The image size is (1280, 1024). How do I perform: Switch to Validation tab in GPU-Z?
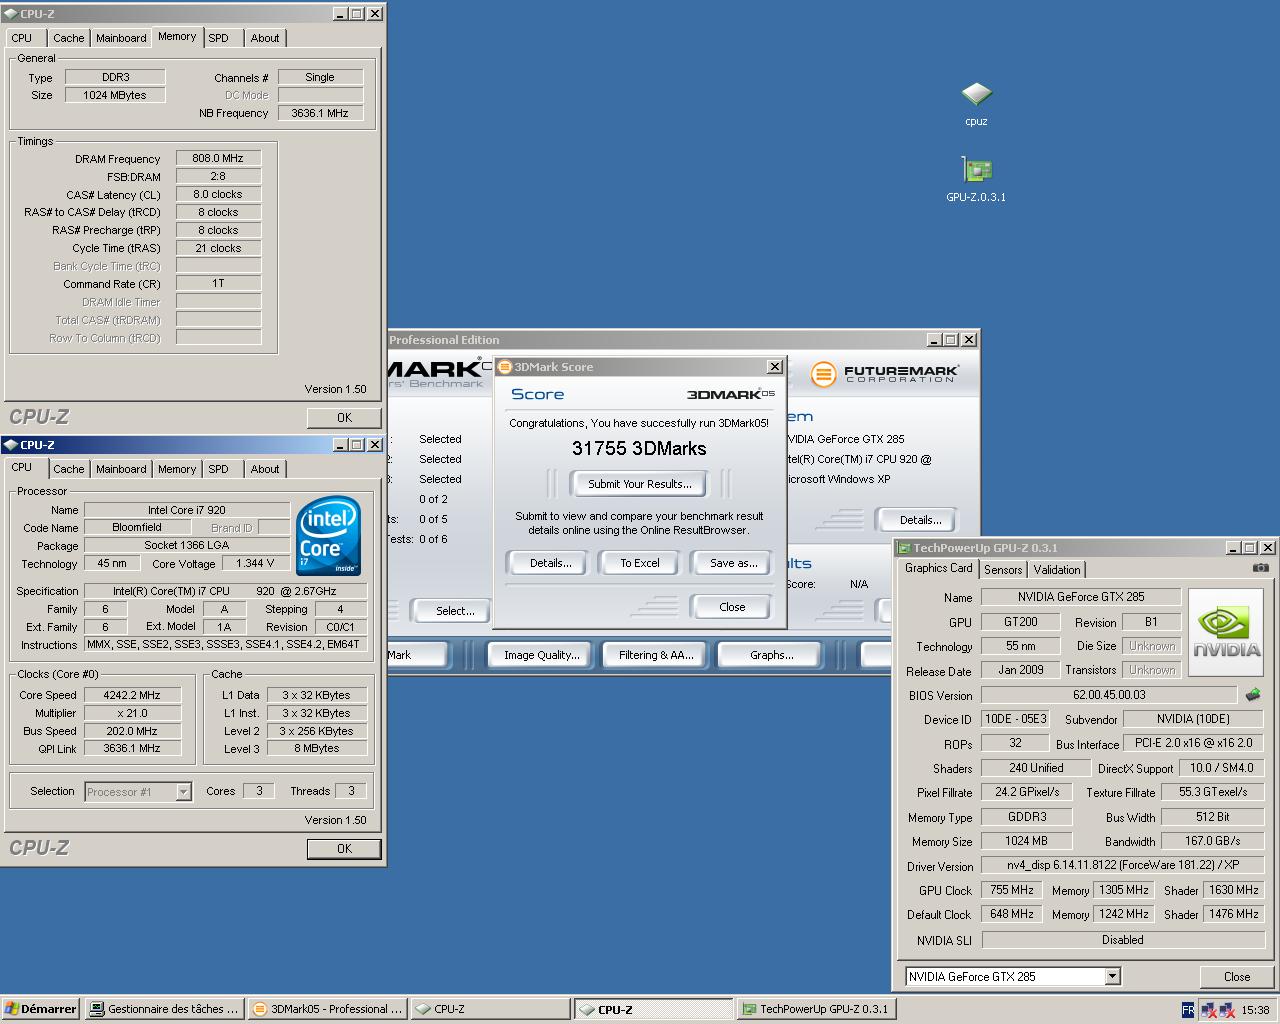(x=1057, y=570)
